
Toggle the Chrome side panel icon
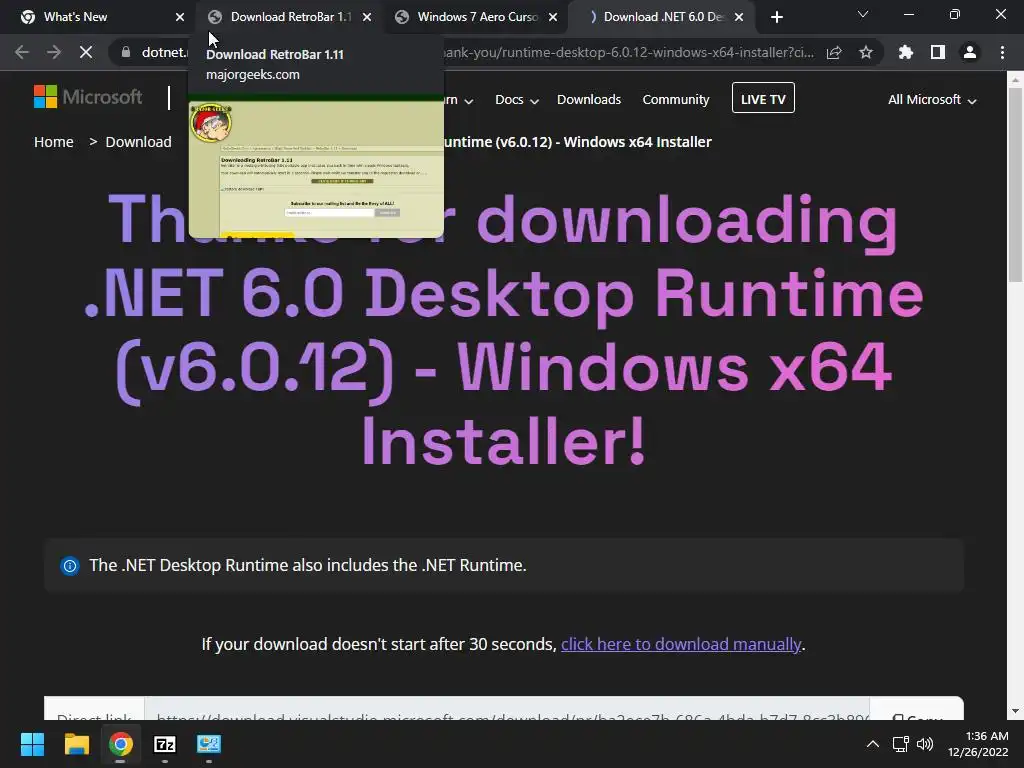[x=938, y=52]
